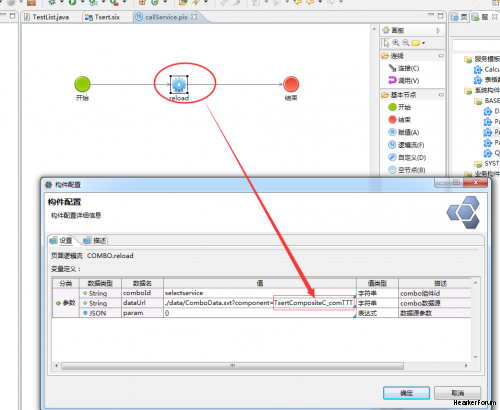
Task: Choose the connection (C) line tool
Action: click(404, 68)
